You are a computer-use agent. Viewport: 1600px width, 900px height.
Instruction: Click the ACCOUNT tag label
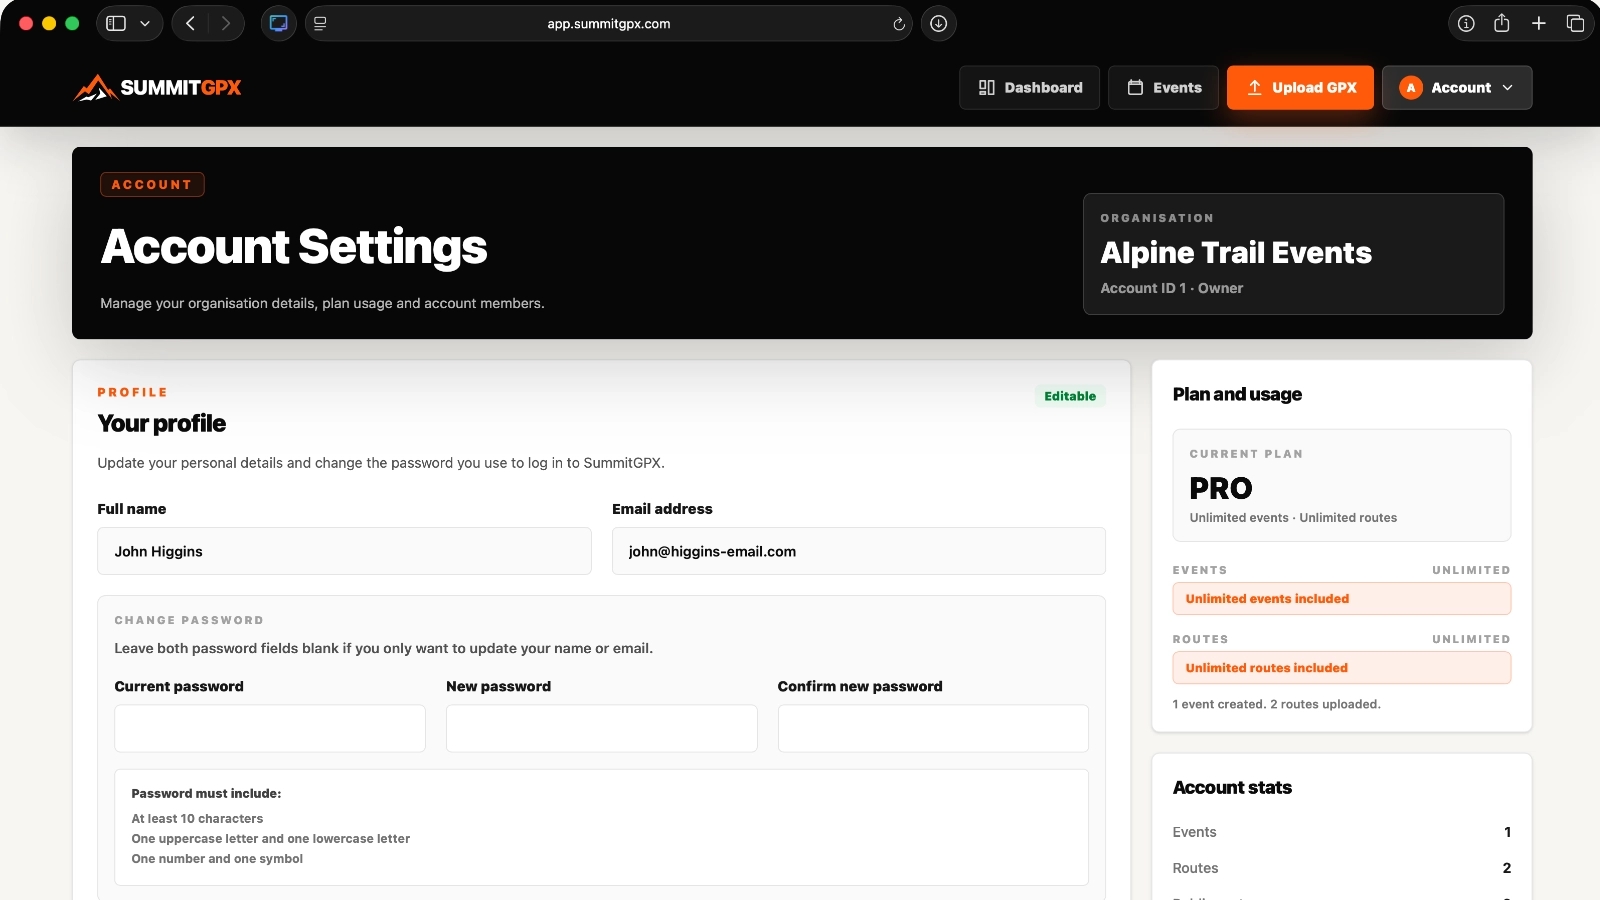pyautogui.click(x=152, y=184)
